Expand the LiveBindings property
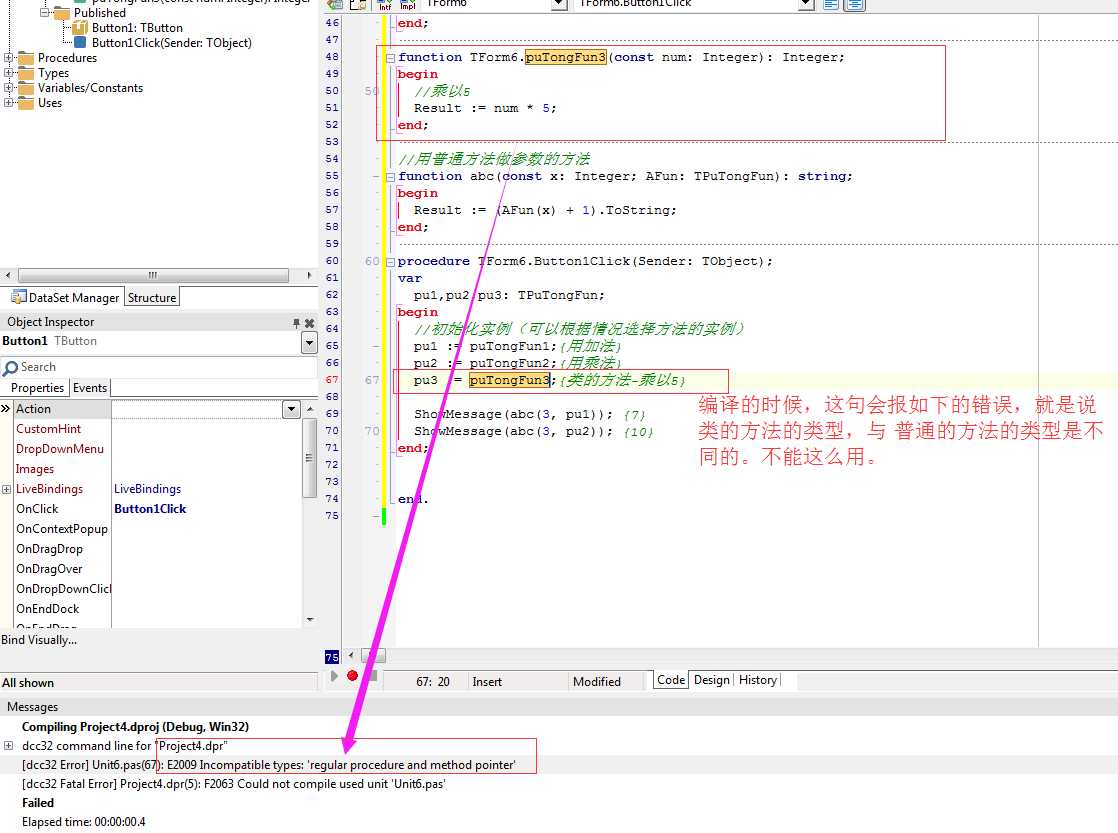1118x833 pixels. [x=6, y=489]
